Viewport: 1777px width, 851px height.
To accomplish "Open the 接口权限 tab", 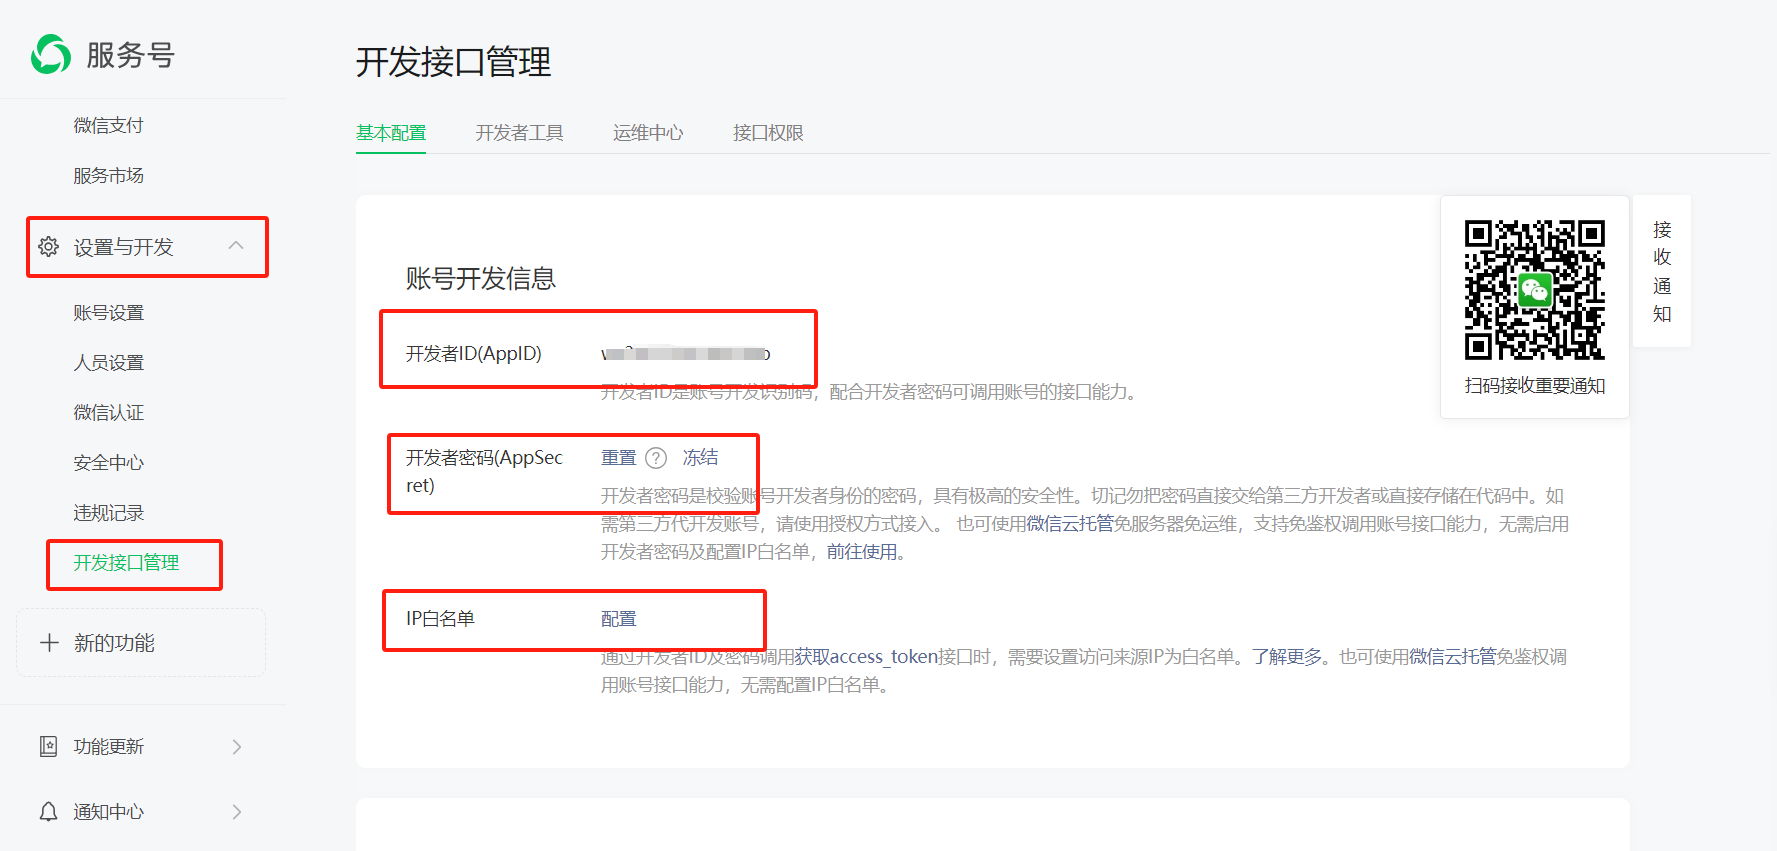I will click(x=768, y=133).
